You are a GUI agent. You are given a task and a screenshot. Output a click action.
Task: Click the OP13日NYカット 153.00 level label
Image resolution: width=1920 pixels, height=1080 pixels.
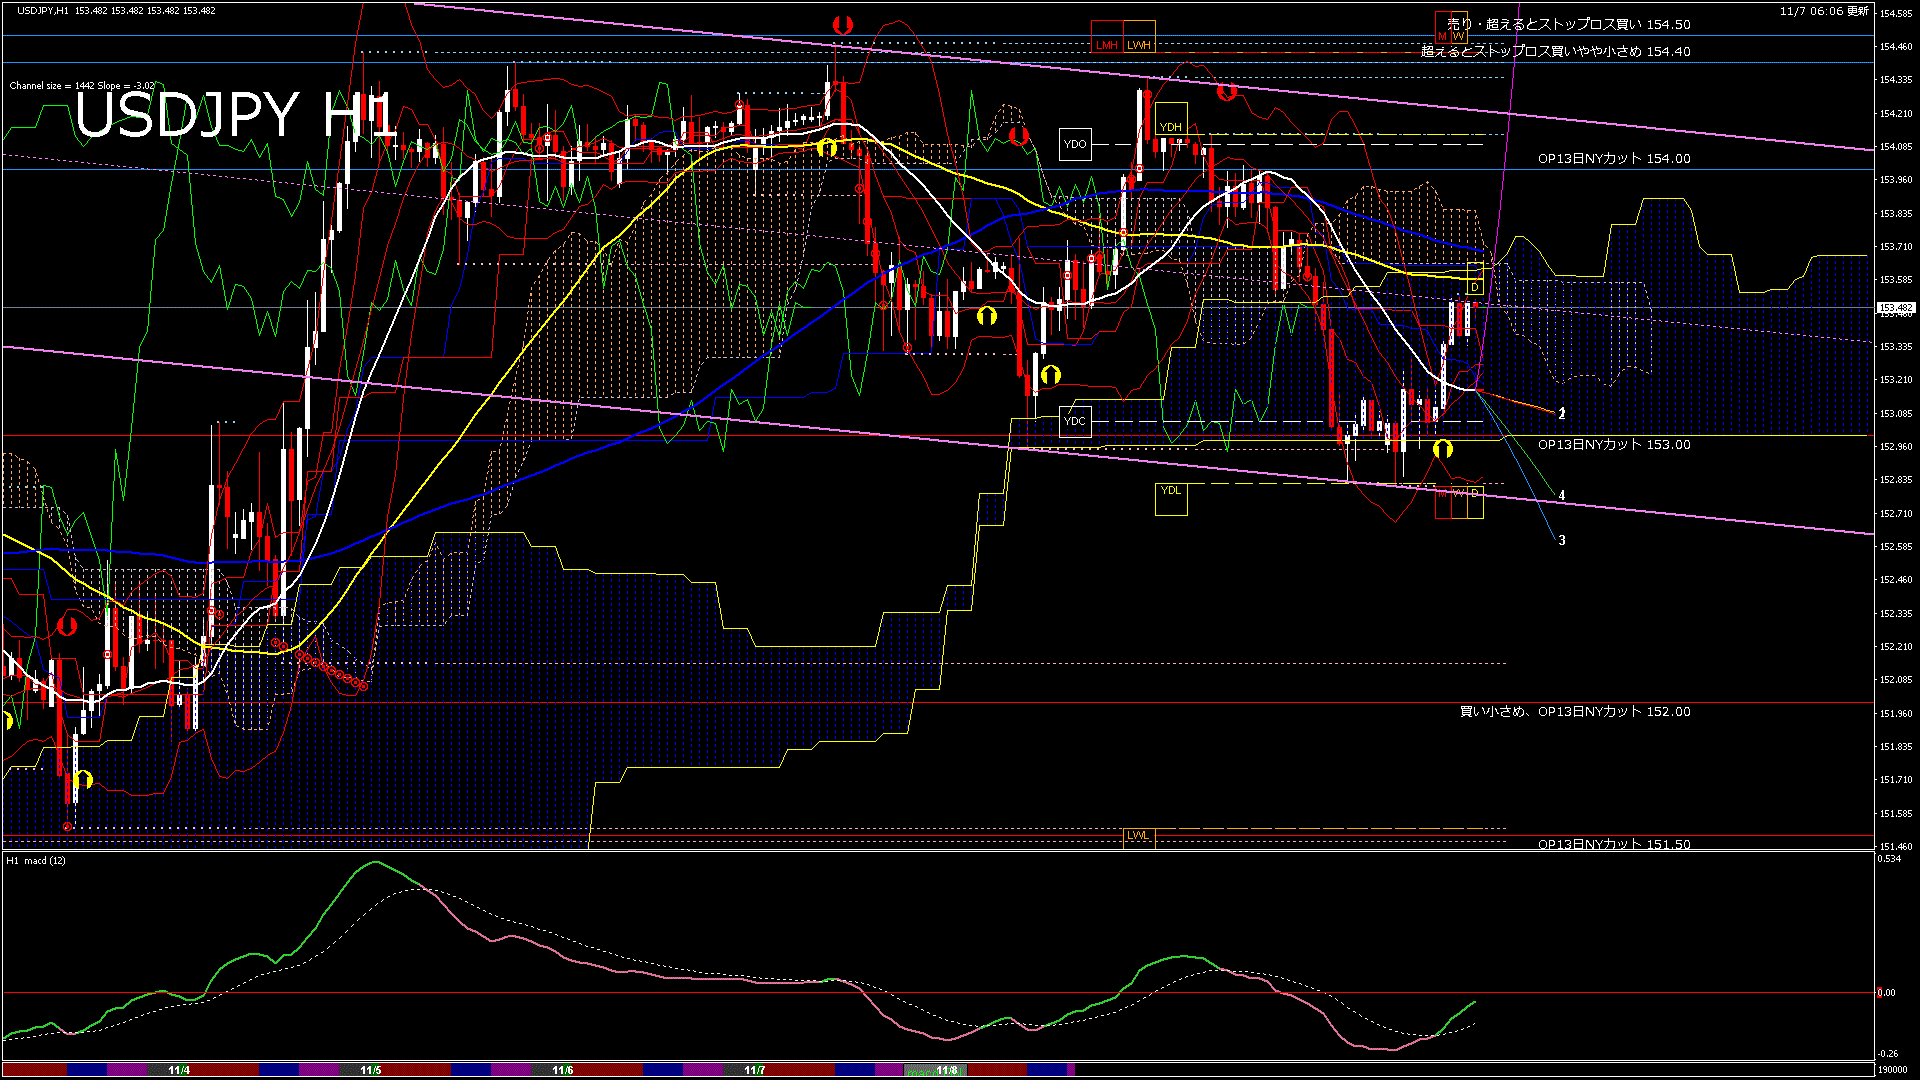pos(1613,444)
